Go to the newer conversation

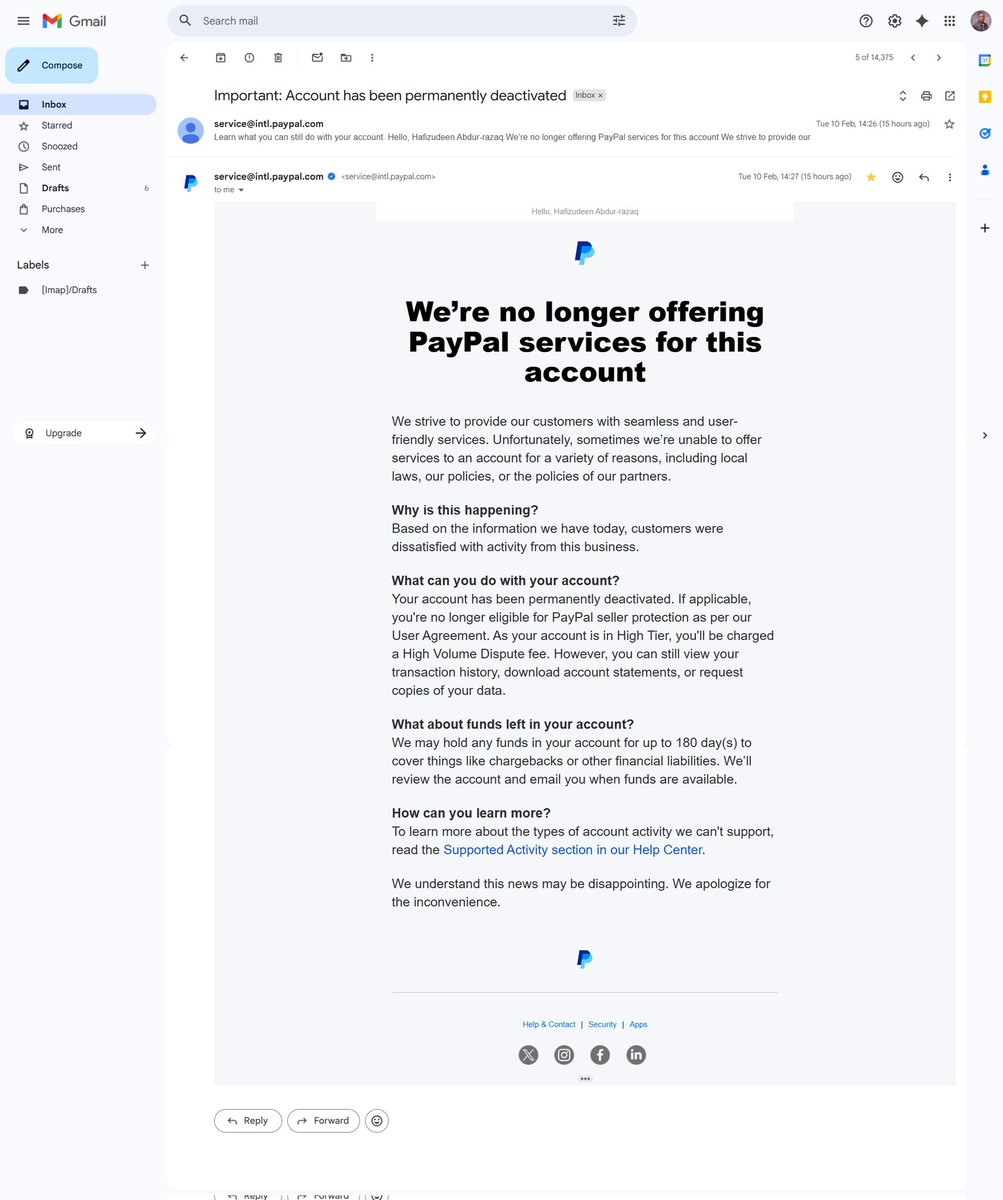[x=913, y=58]
